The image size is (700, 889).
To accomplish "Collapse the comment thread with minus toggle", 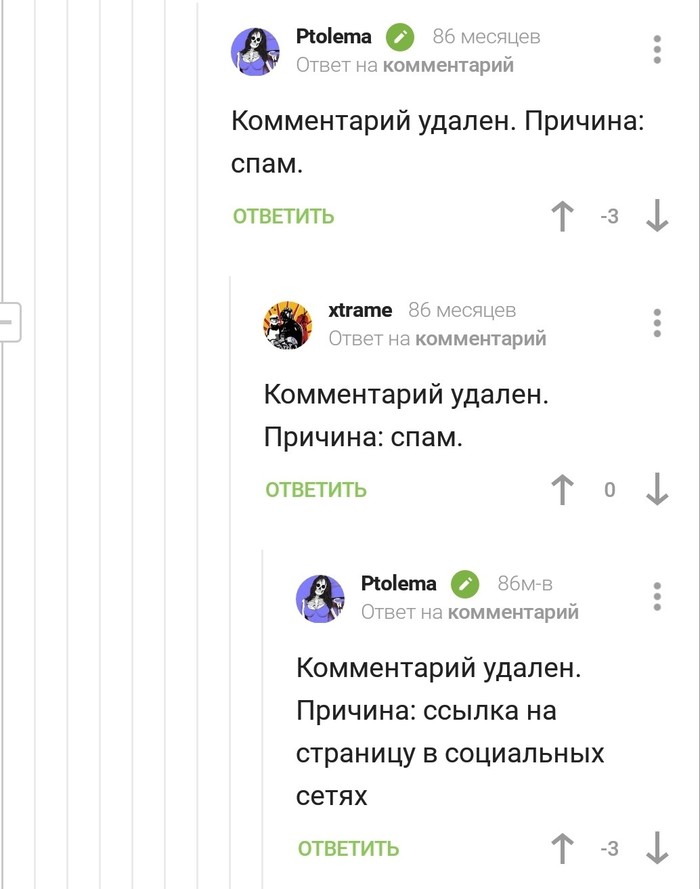I will pyautogui.click(x=7, y=322).
